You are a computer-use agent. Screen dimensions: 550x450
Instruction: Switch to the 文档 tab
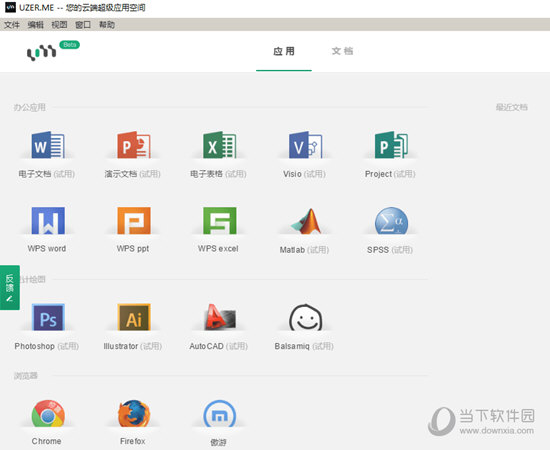tap(342, 51)
